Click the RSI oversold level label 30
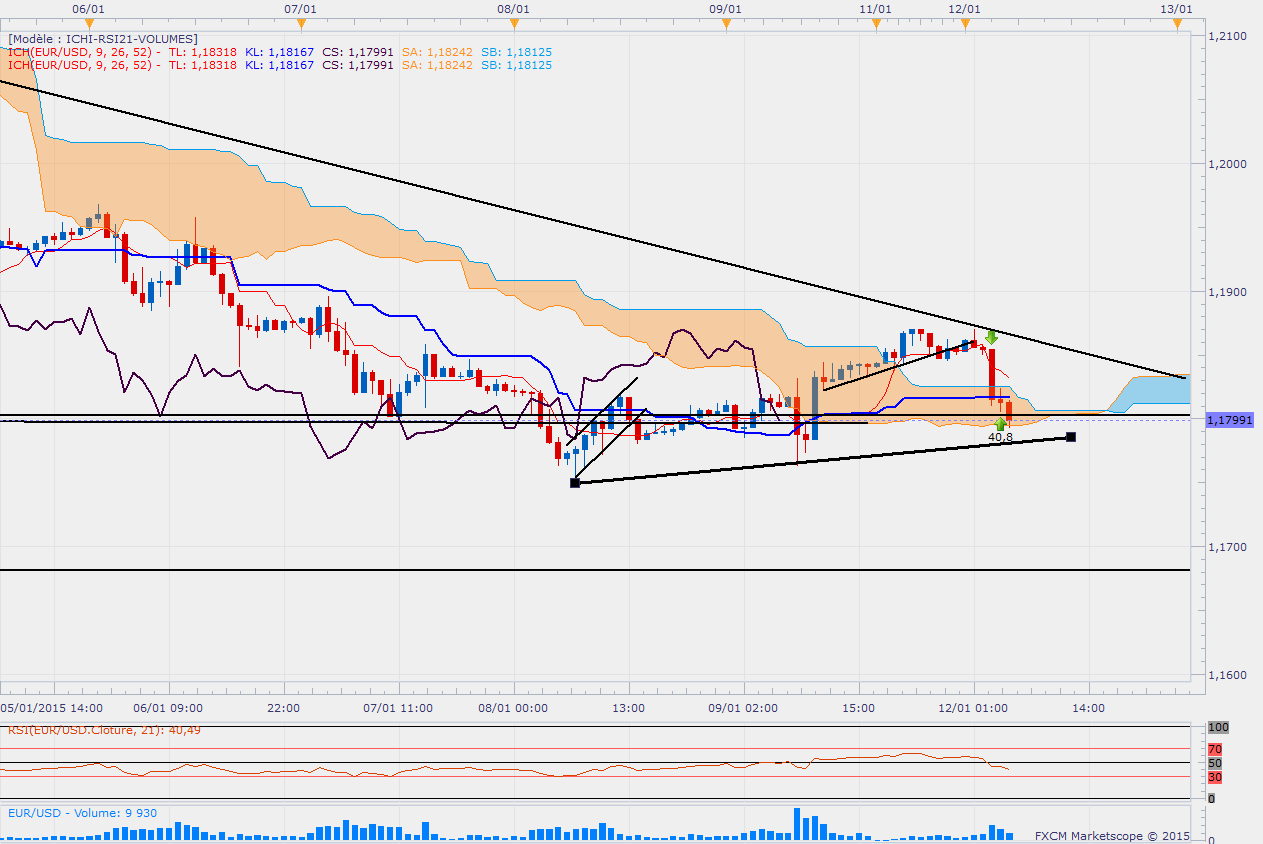Screen dimensions: 1263x844 (x=1215, y=777)
